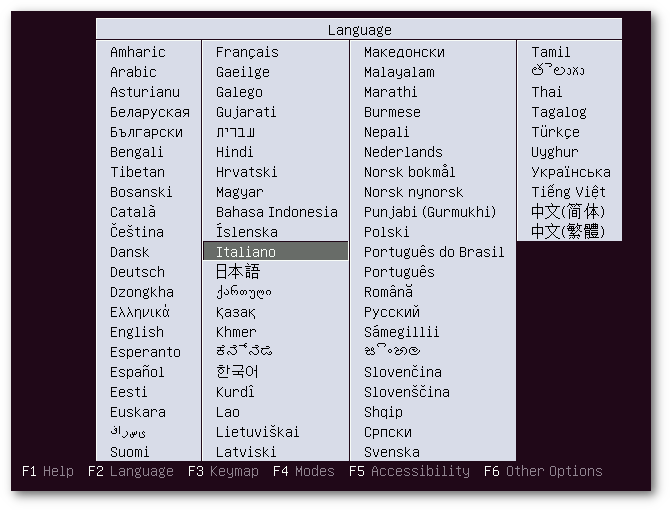
Task: Choose Türkçe from the last column
Action: (555, 132)
